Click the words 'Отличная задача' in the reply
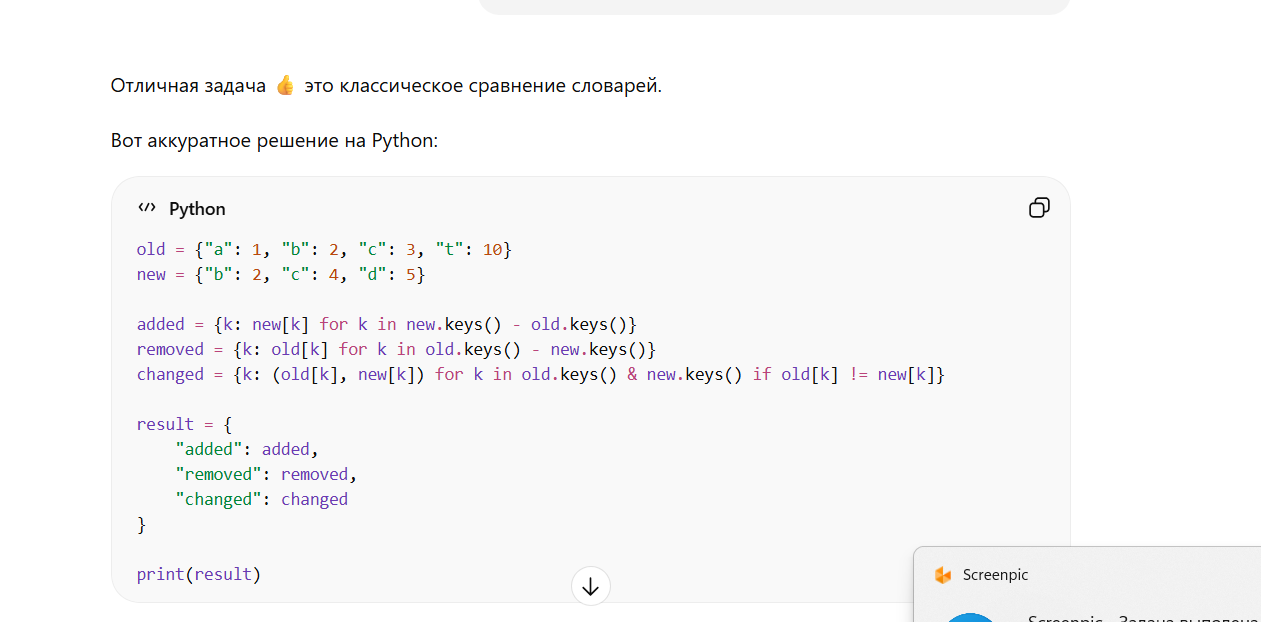Image resolution: width=1261 pixels, height=622 pixels. [189, 86]
